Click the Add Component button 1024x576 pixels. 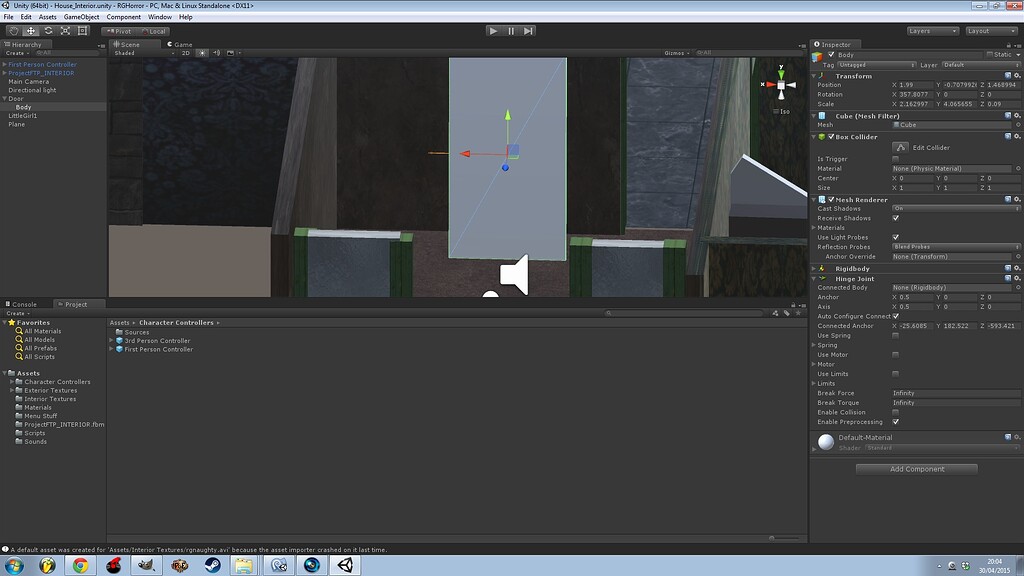(x=916, y=468)
